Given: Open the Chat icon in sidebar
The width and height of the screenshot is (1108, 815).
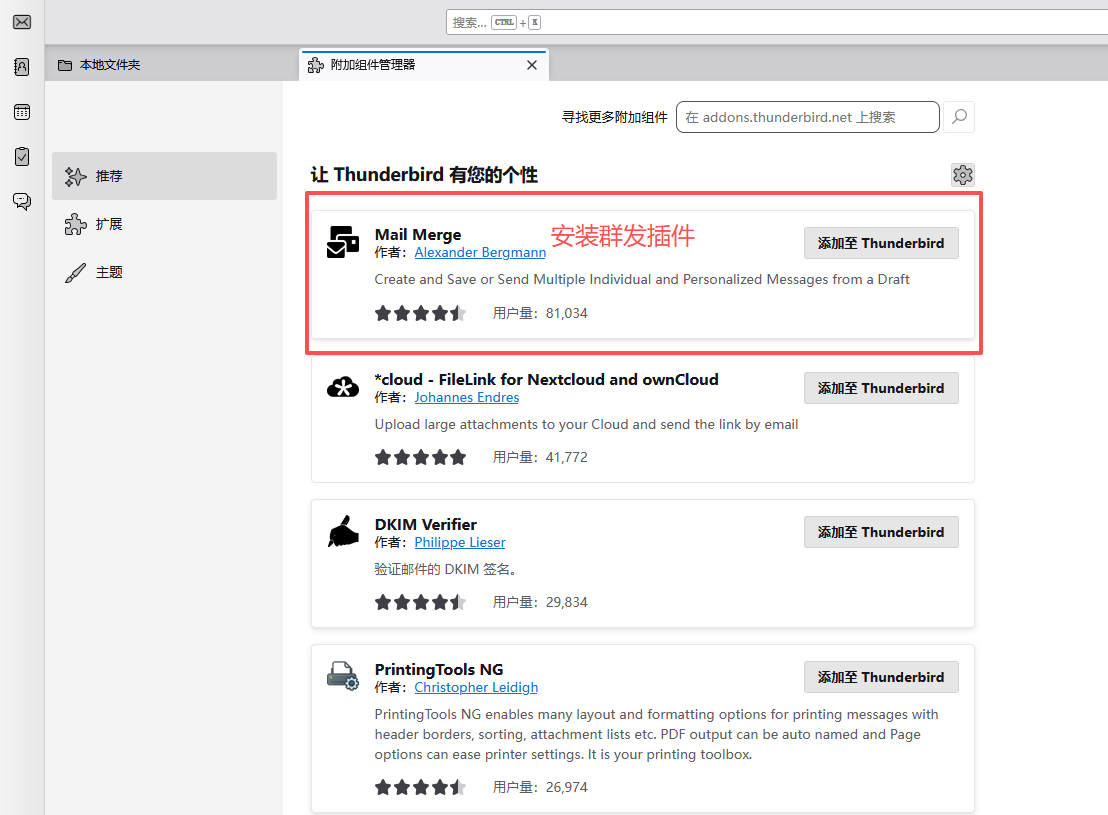Looking at the screenshot, I should click(22, 201).
